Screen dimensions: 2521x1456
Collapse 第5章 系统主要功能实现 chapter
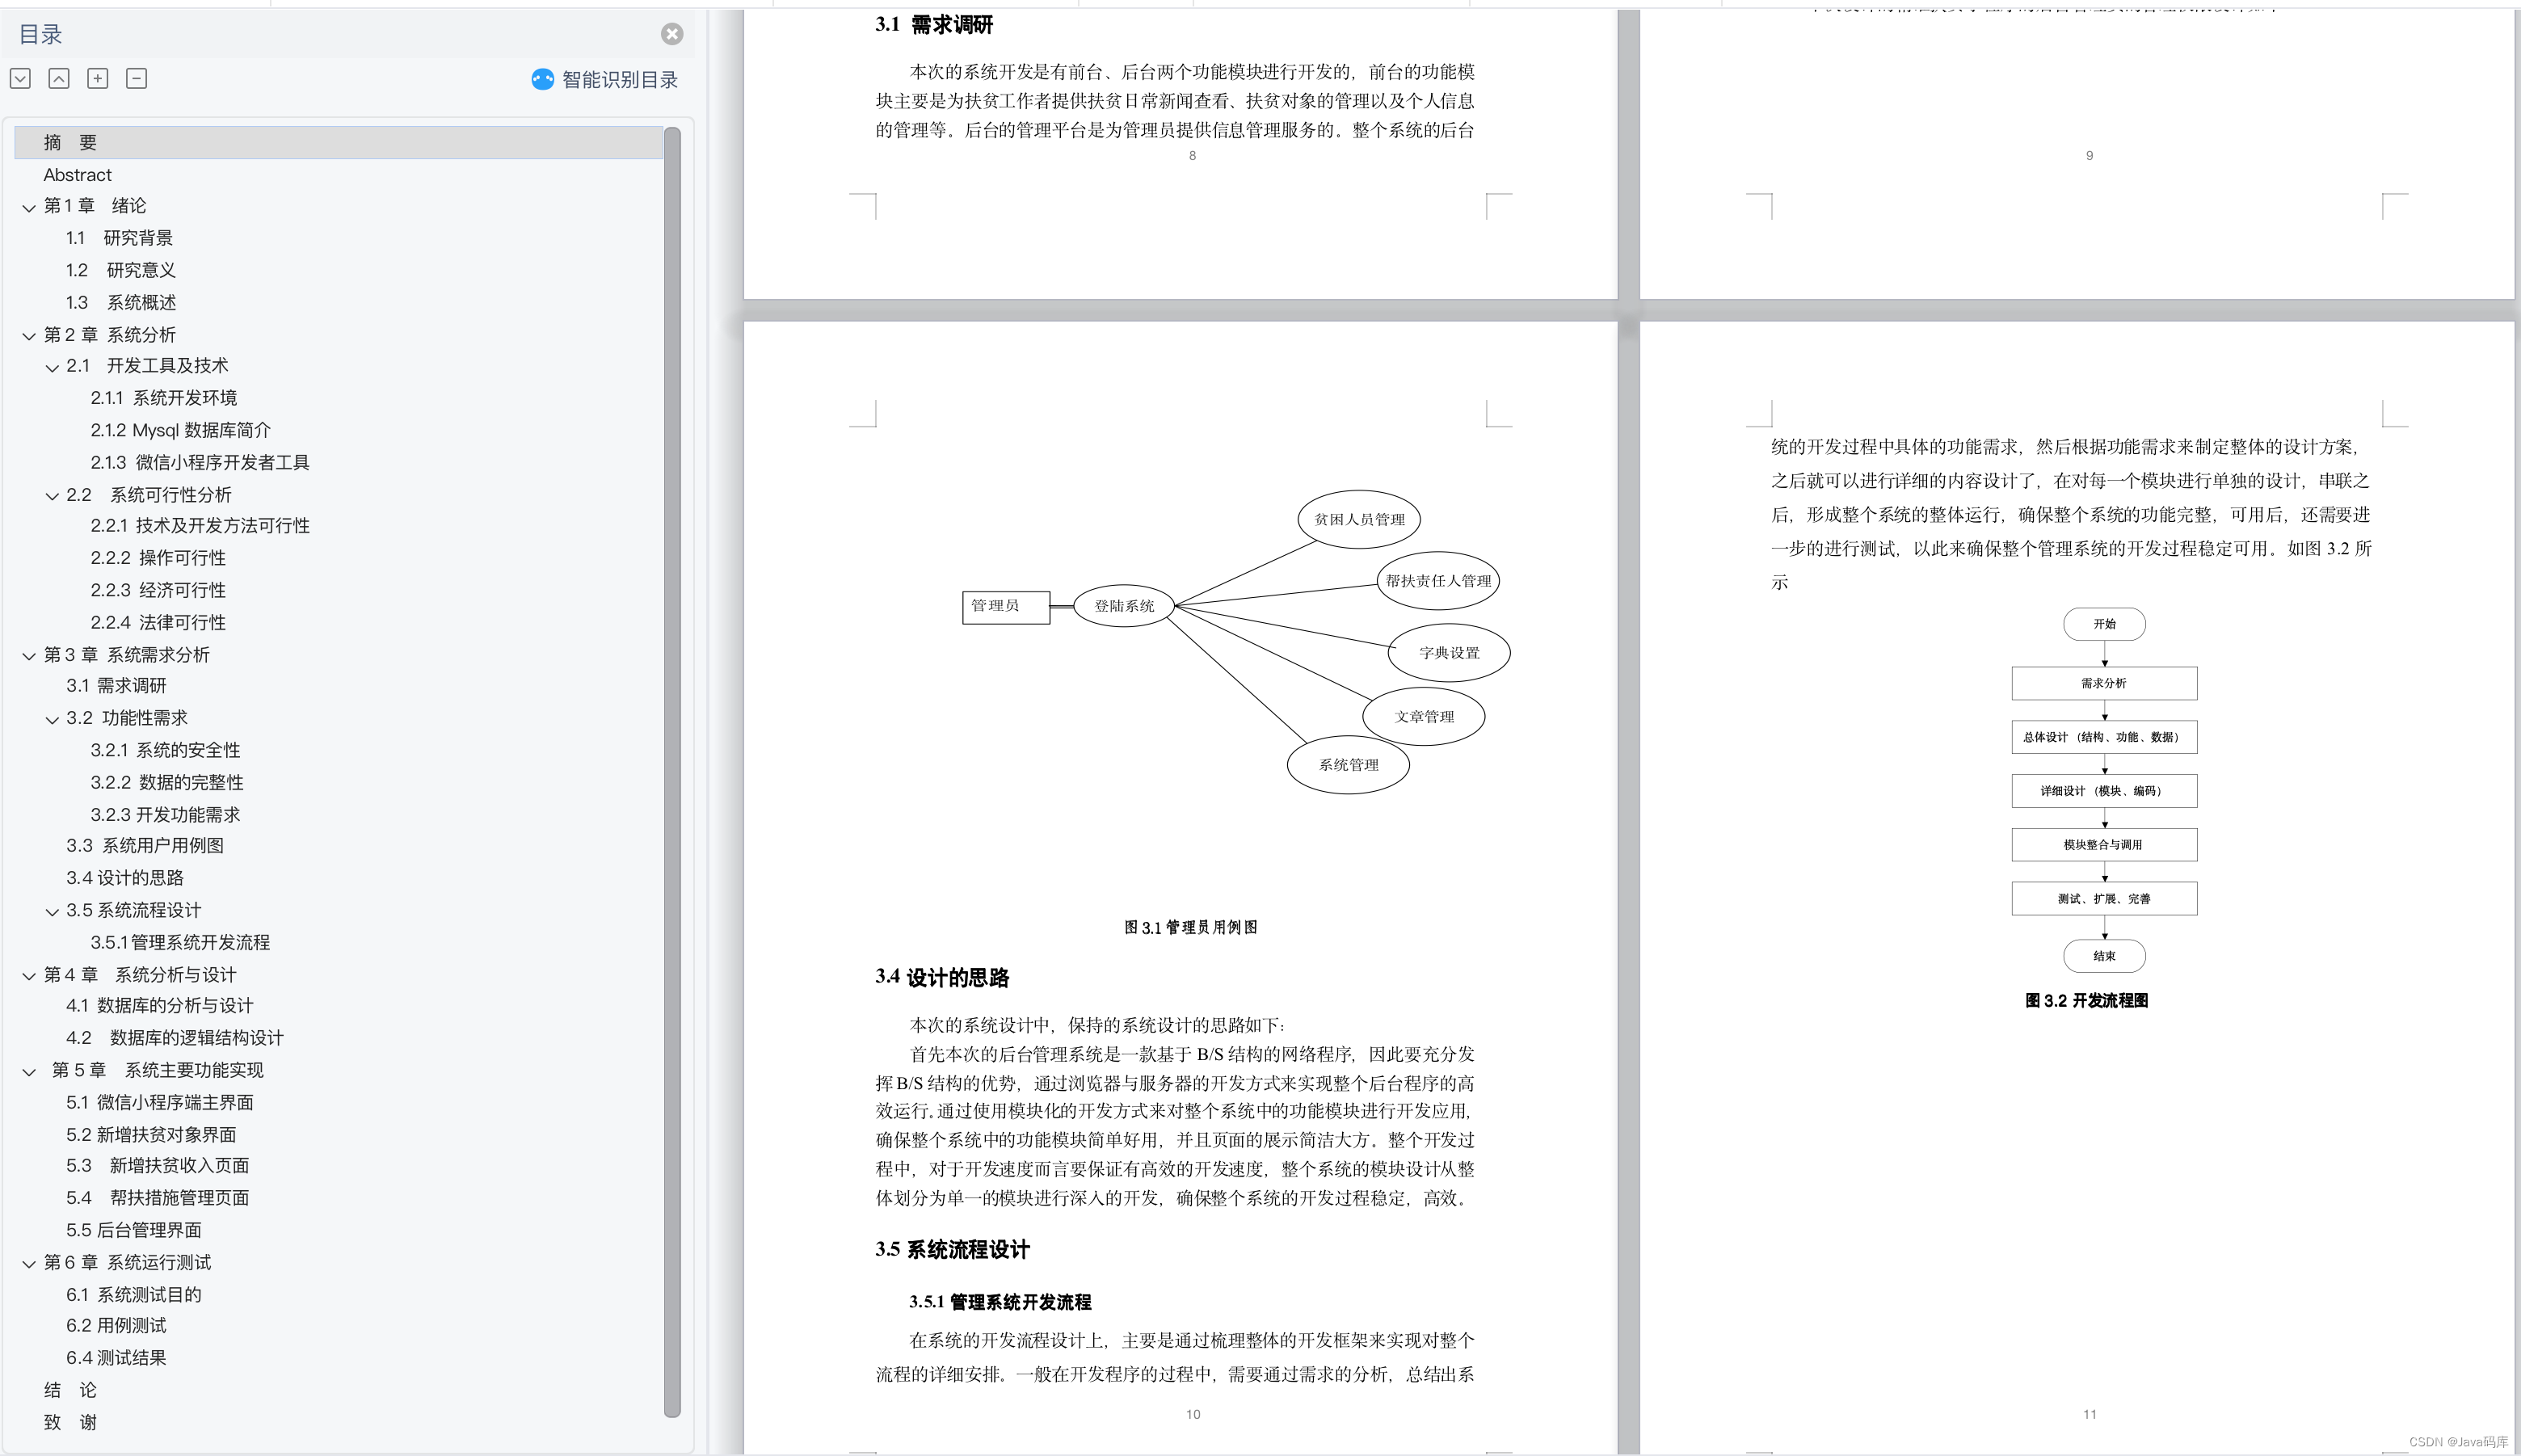(x=29, y=1071)
